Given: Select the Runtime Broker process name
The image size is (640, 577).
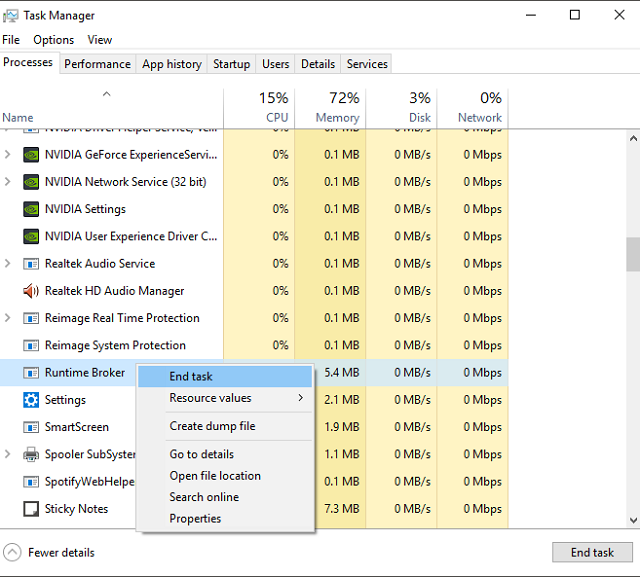Looking at the screenshot, I should (x=85, y=373).
